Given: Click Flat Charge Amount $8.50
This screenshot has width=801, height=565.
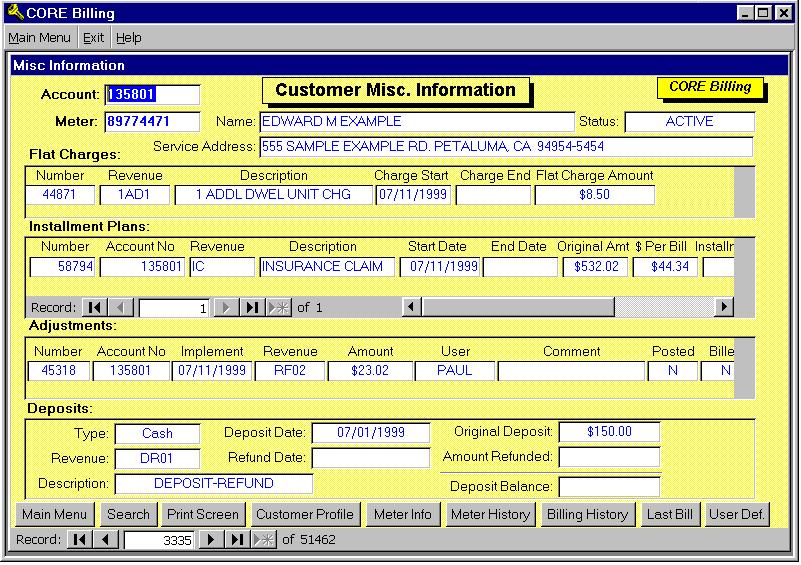Looking at the screenshot, I should pyautogui.click(x=595, y=195).
